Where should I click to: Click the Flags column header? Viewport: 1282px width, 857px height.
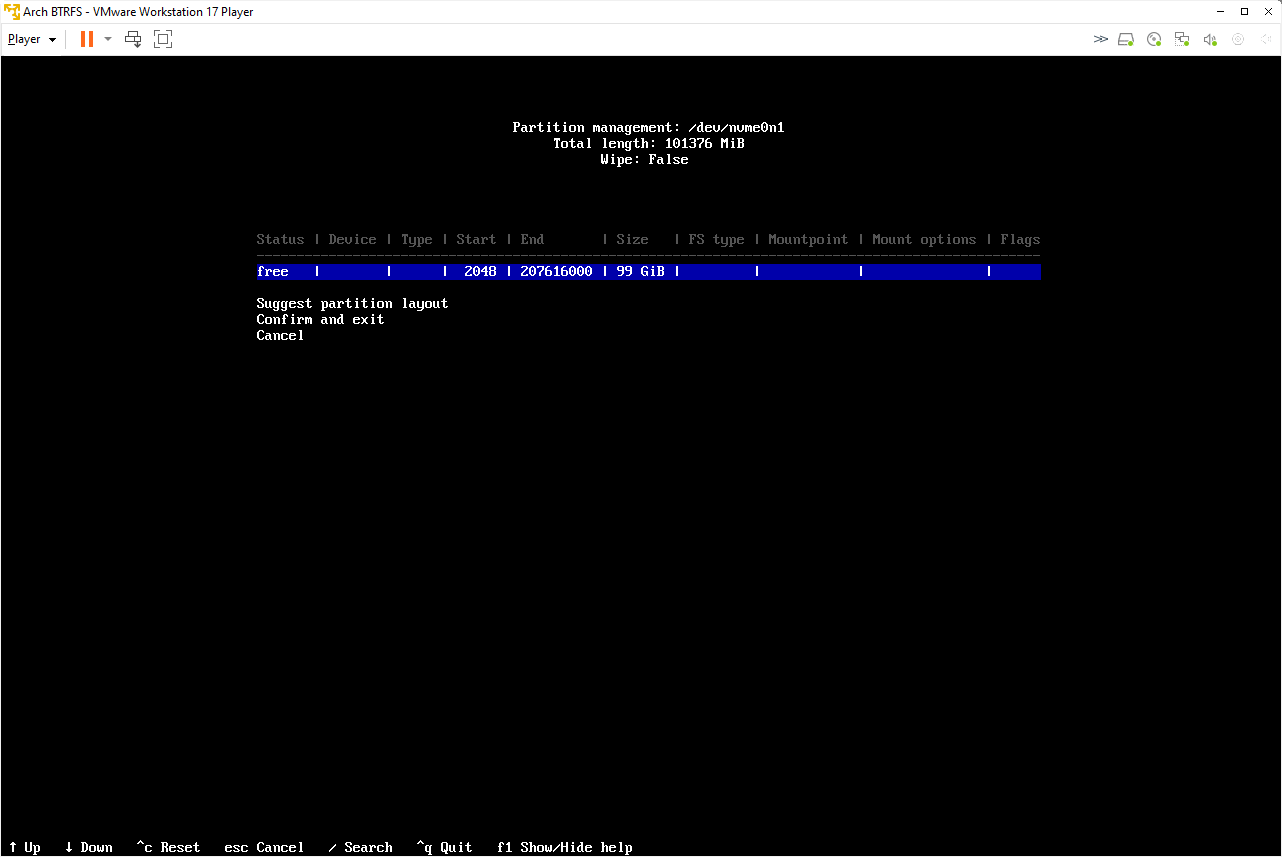(1020, 239)
